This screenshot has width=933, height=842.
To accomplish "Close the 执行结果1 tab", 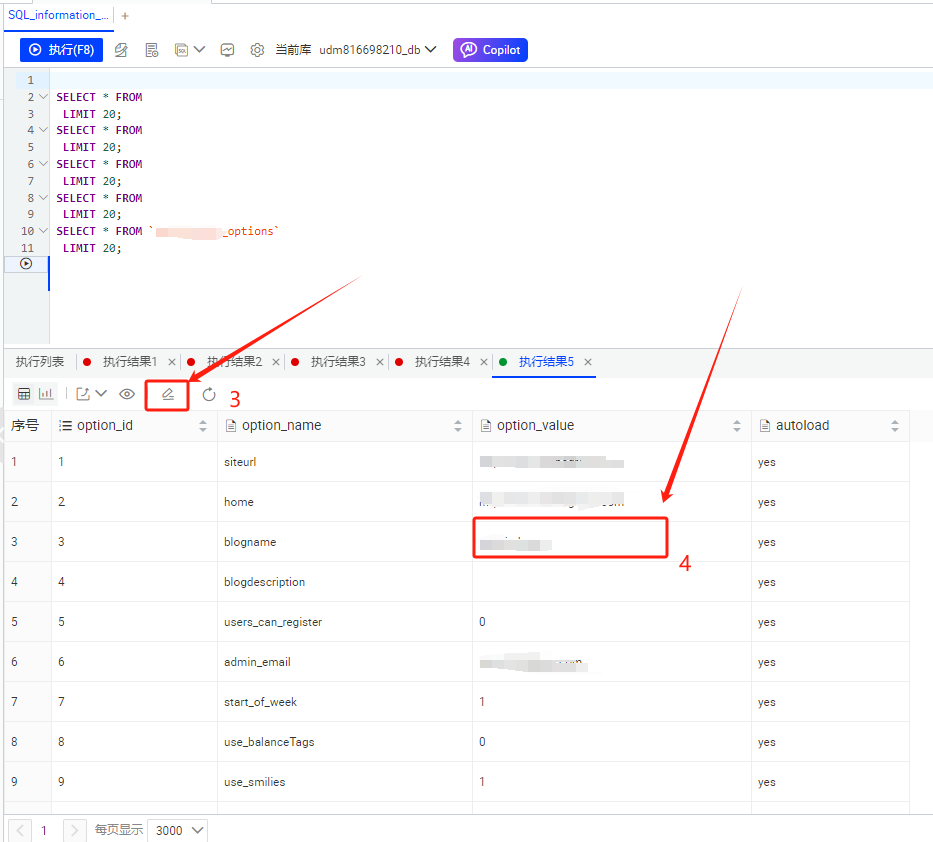I will tap(172, 362).
